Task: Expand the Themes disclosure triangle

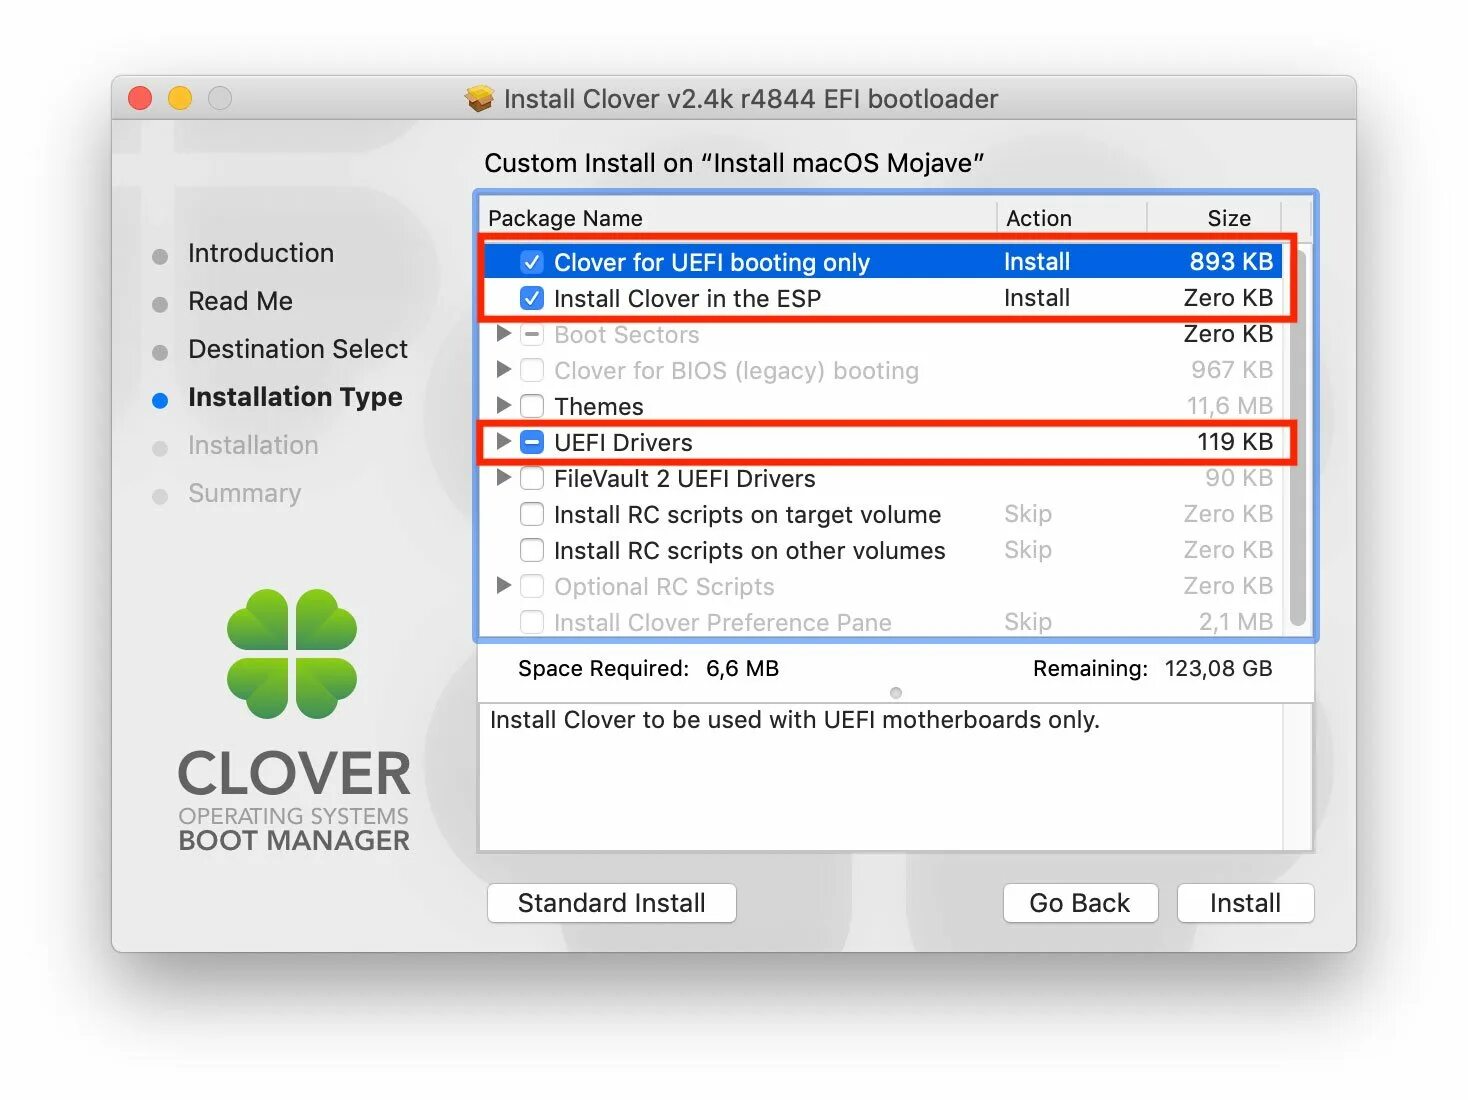Action: pyautogui.click(x=504, y=405)
